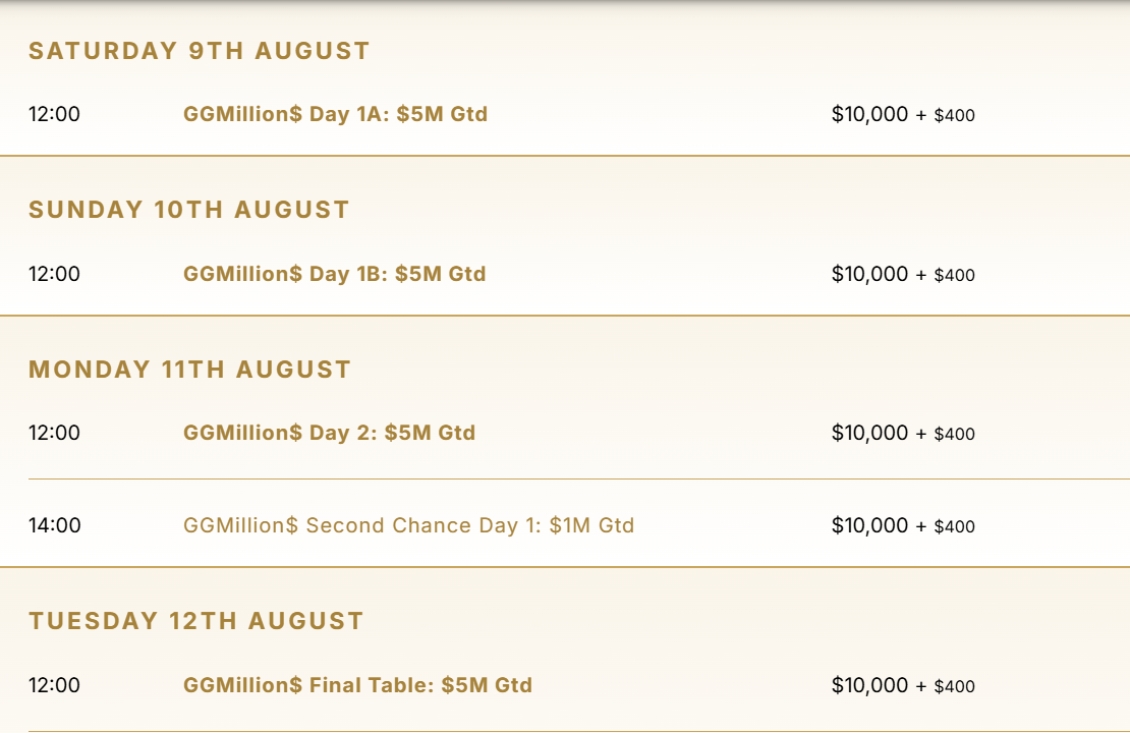Screen dimensions: 1130x733
Task: Select the 14:00 time for Second Chance
Action: tap(55, 525)
